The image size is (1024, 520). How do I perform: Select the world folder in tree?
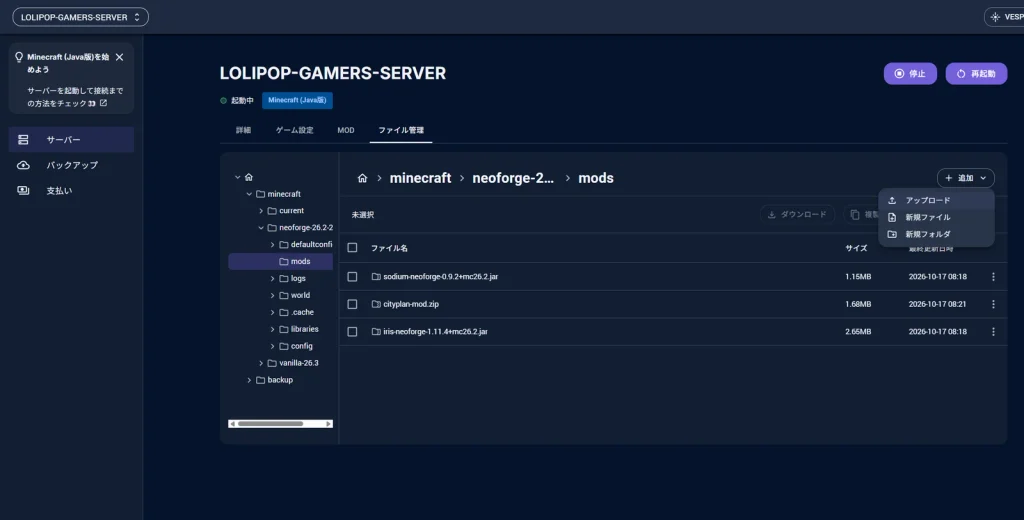[300, 295]
